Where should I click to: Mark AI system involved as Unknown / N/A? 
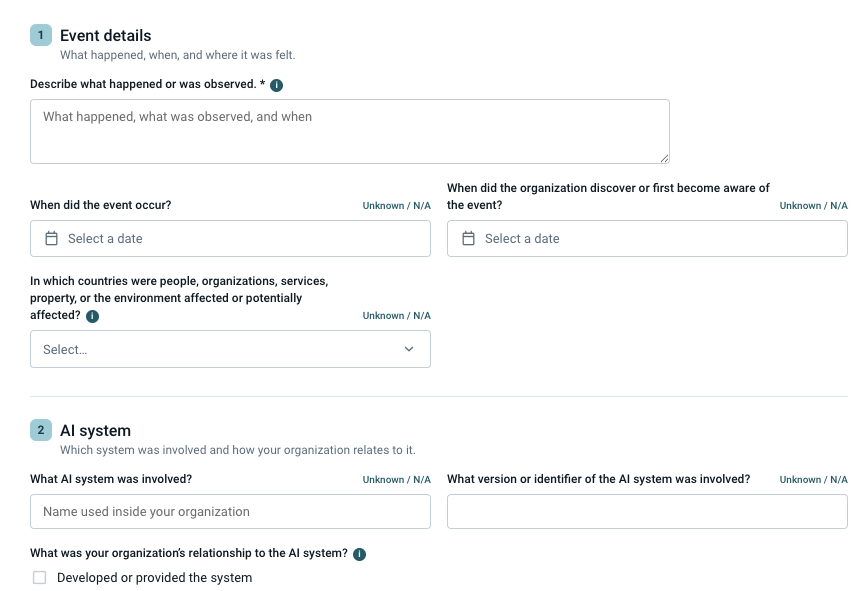[x=397, y=479]
